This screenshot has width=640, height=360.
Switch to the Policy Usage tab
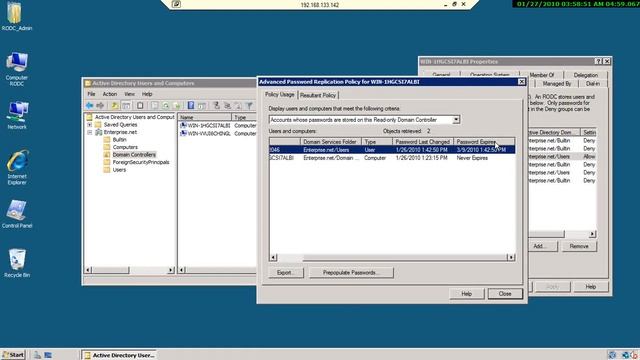pyautogui.click(x=280, y=94)
